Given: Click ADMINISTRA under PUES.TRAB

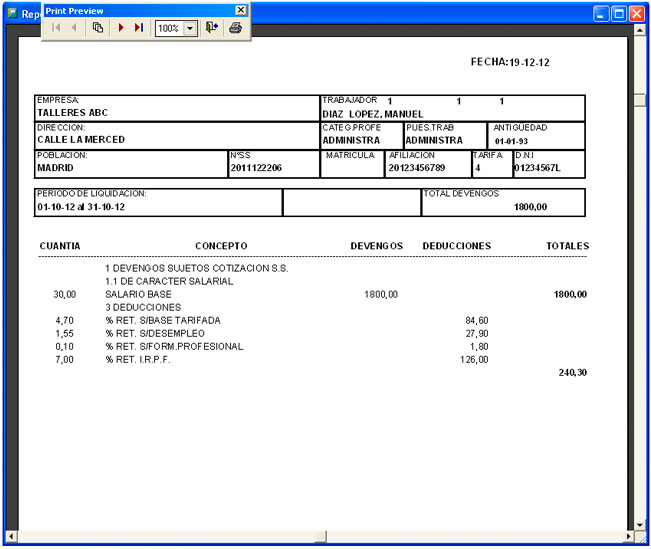Looking at the screenshot, I should point(434,140).
